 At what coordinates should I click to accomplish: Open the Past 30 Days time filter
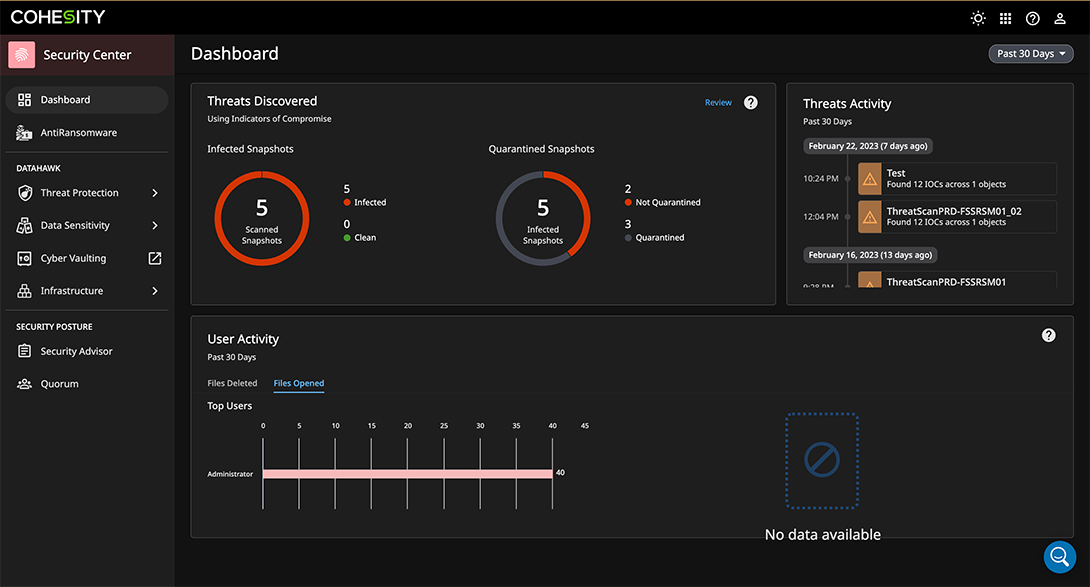[x=1031, y=53]
